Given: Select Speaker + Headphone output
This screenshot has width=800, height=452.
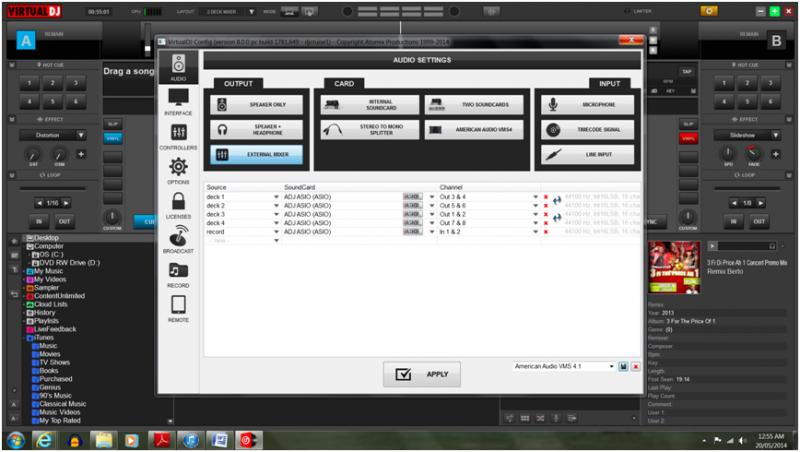Looking at the screenshot, I should 256,130.
